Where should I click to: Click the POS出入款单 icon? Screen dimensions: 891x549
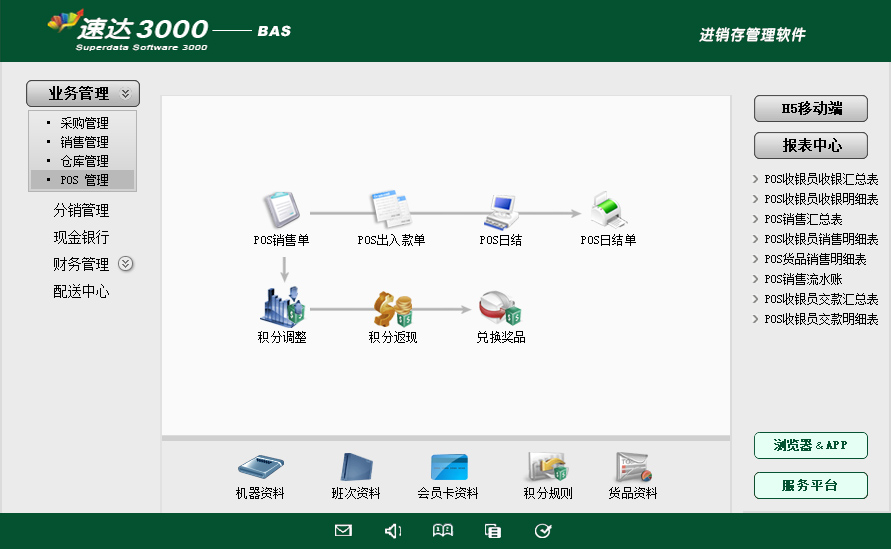pyautogui.click(x=391, y=212)
